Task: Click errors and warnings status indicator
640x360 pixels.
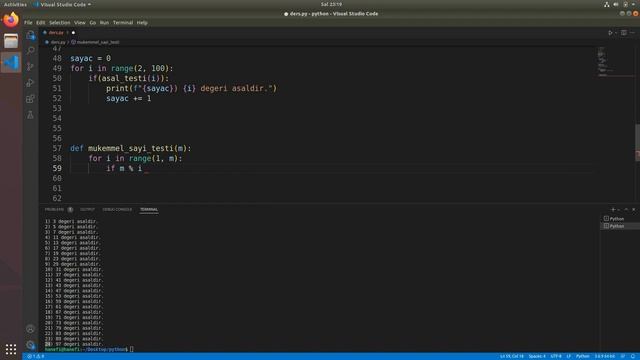Action: click(x=36, y=356)
